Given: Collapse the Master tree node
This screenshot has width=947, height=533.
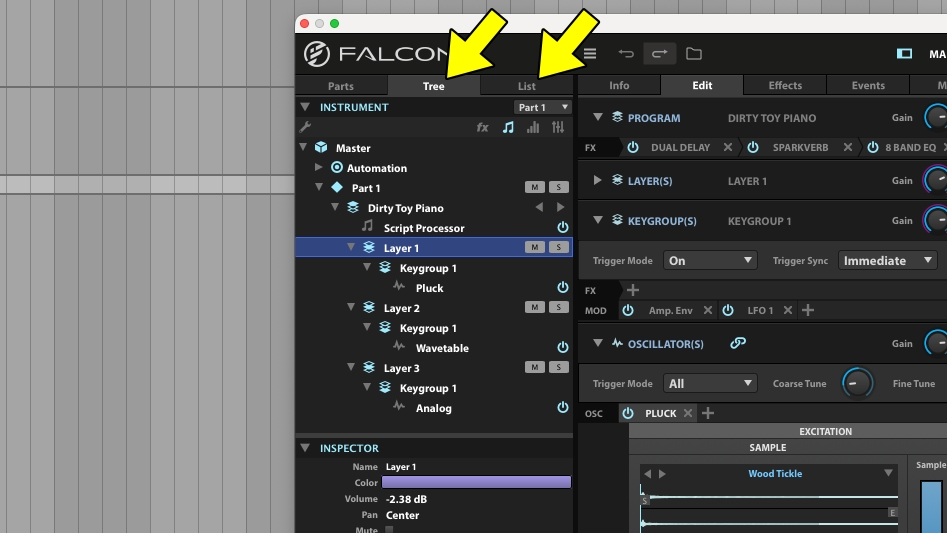Looking at the screenshot, I should pyautogui.click(x=303, y=147).
